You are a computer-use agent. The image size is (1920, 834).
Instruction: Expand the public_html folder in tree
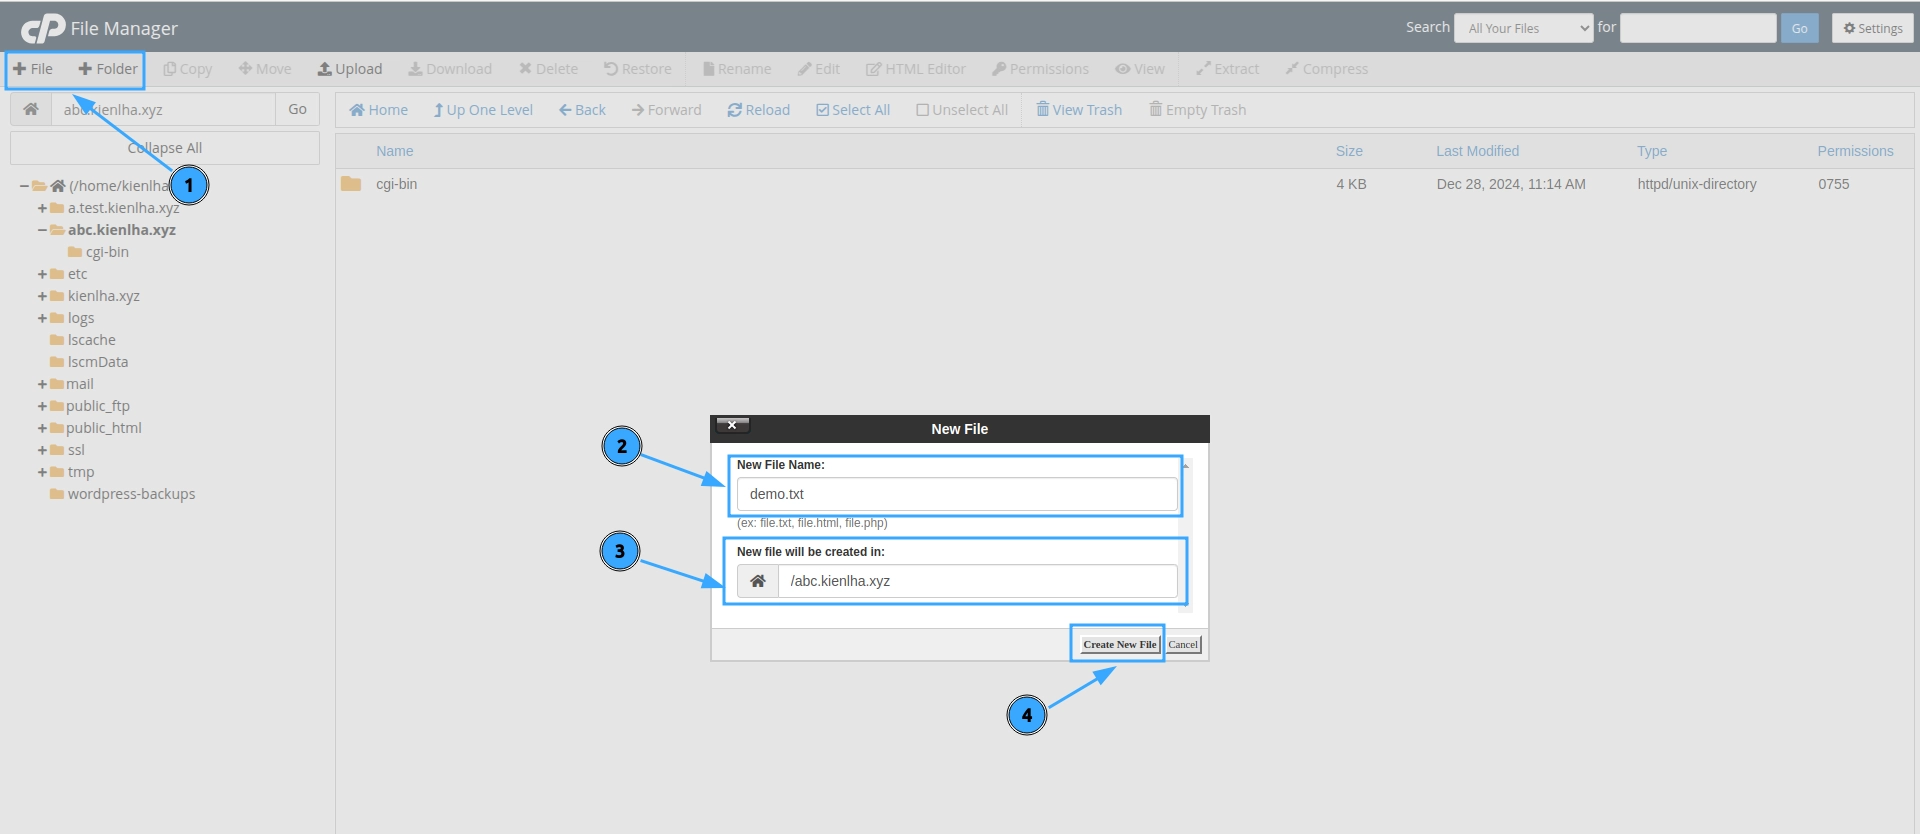42,429
